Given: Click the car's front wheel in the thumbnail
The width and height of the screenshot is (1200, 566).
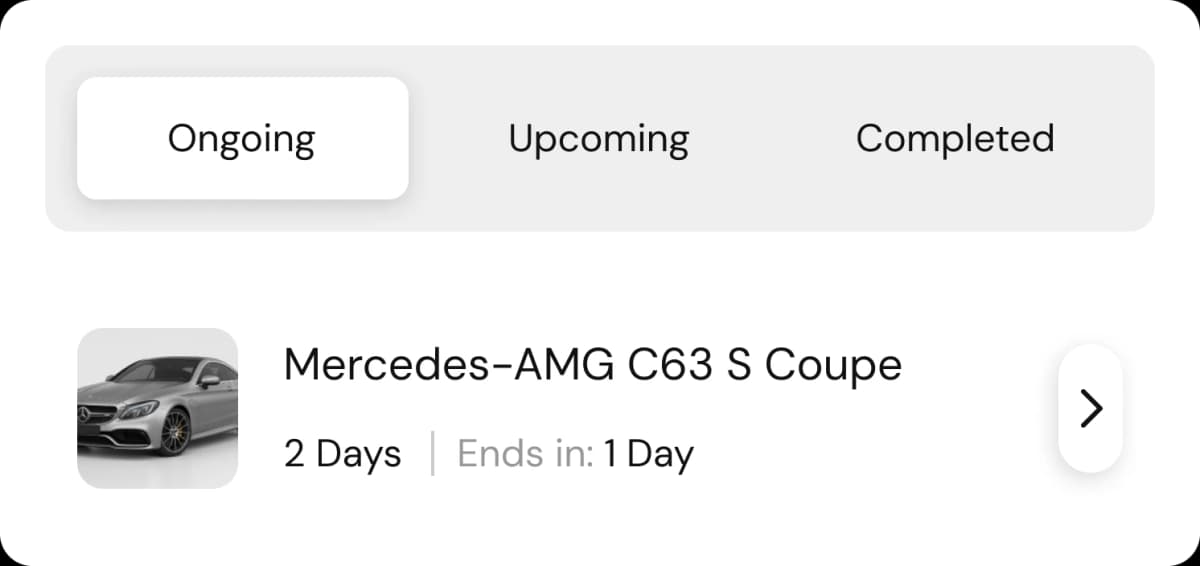Looking at the screenshot, I should coord(174,431).
